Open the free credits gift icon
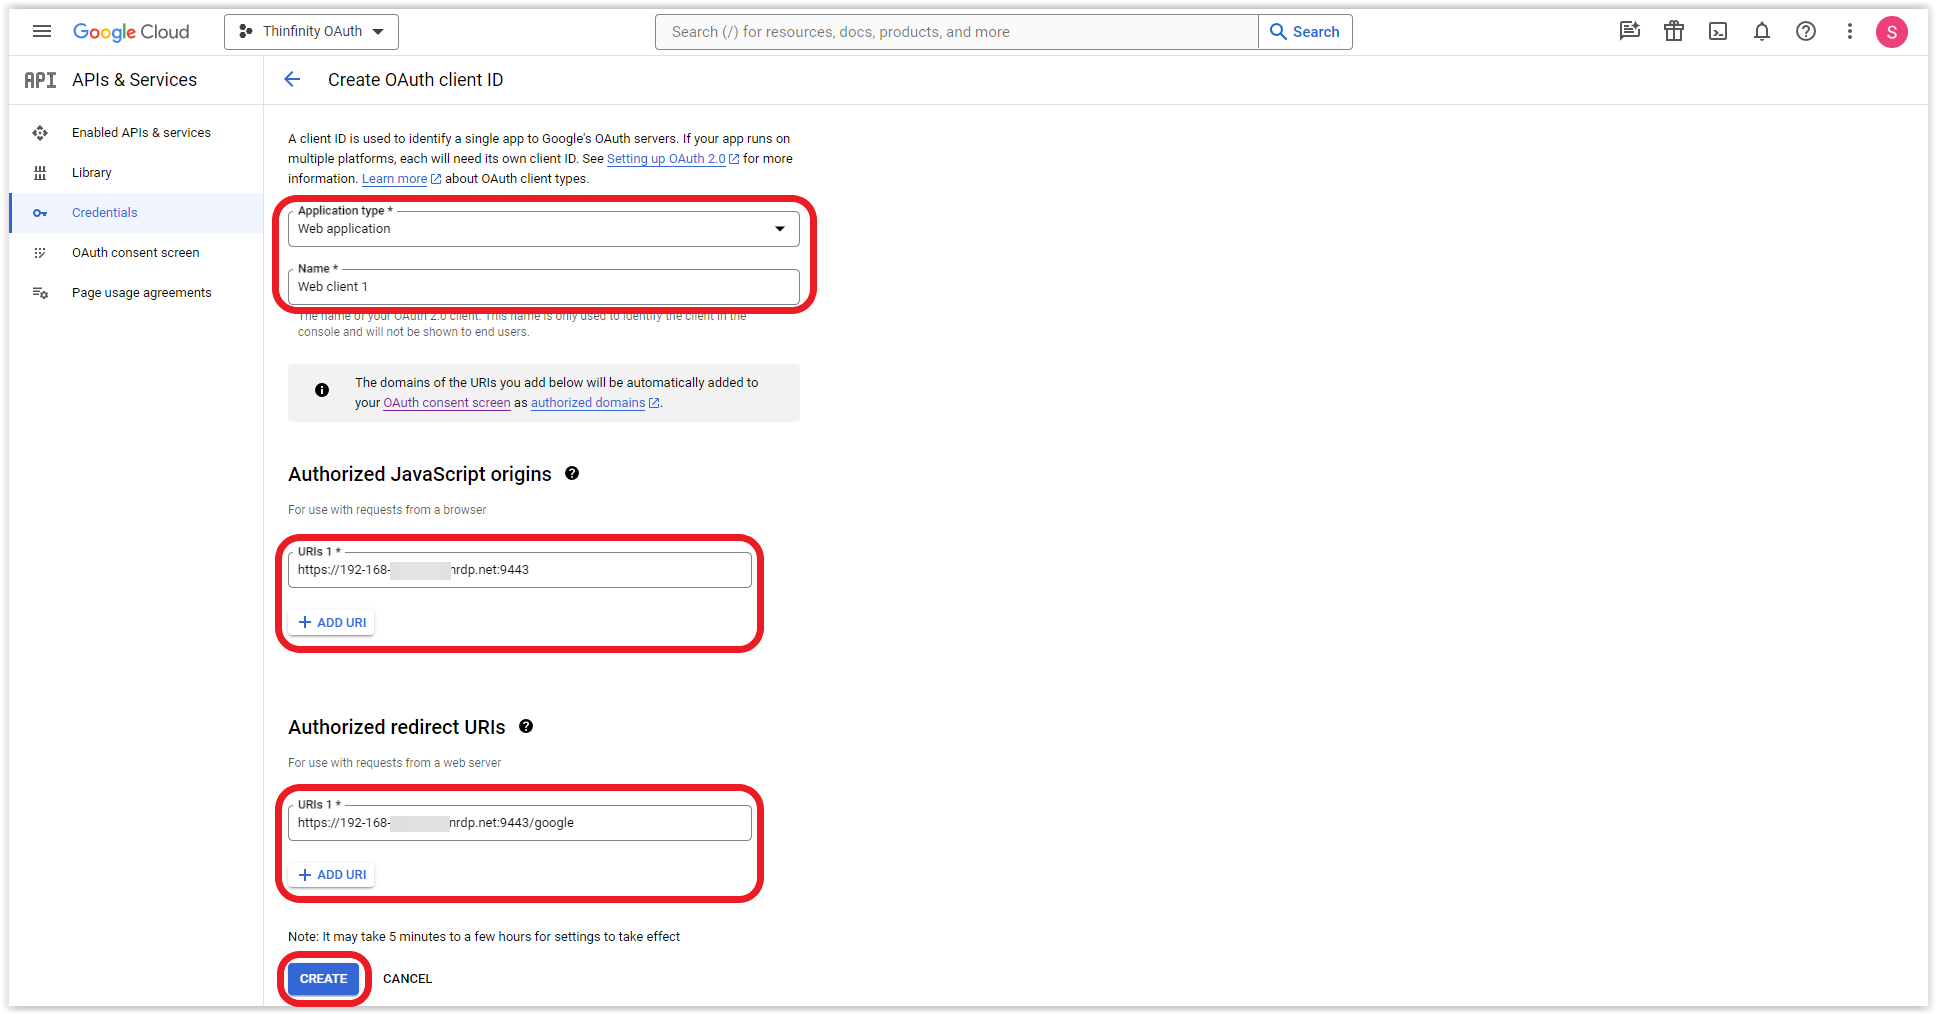 [x=1674, y=31]
